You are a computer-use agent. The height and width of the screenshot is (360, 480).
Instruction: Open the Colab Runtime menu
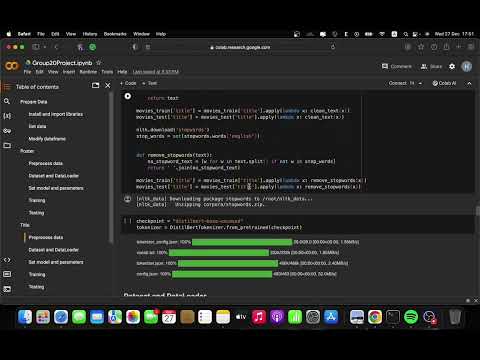click(x=88, y=72)
